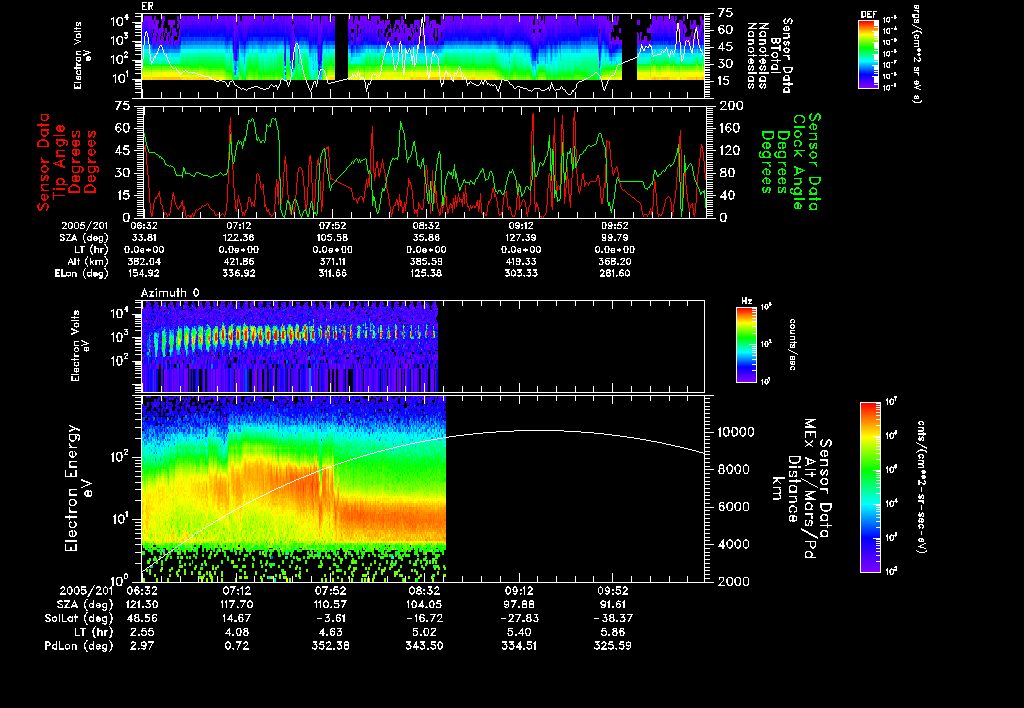This screenshot has height=708, width=1024.
Task: Select PdLon value 325.59
Action: (613, 646)
